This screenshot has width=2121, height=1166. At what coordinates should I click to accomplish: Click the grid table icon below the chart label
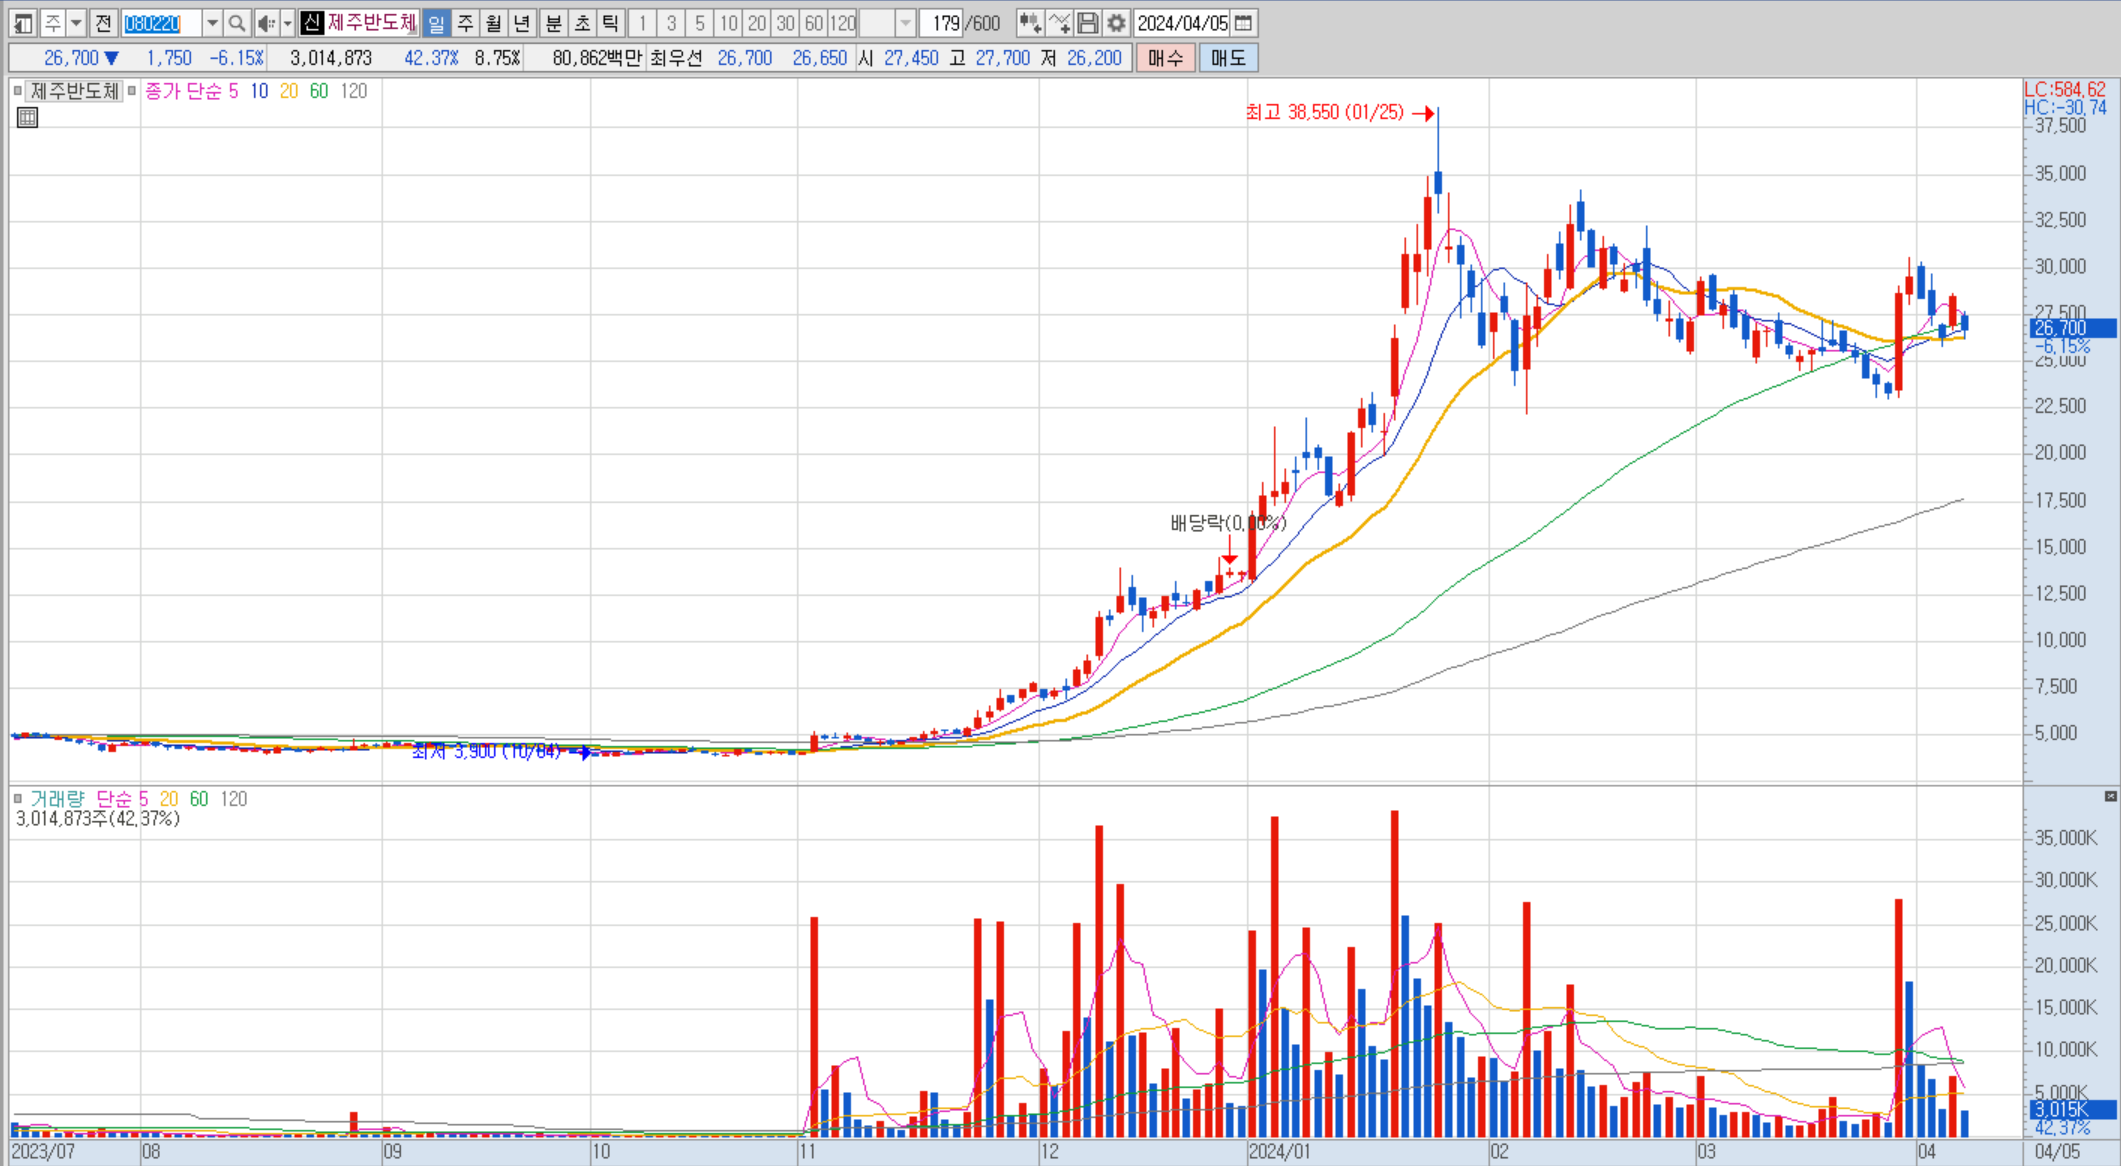(28, 118)
